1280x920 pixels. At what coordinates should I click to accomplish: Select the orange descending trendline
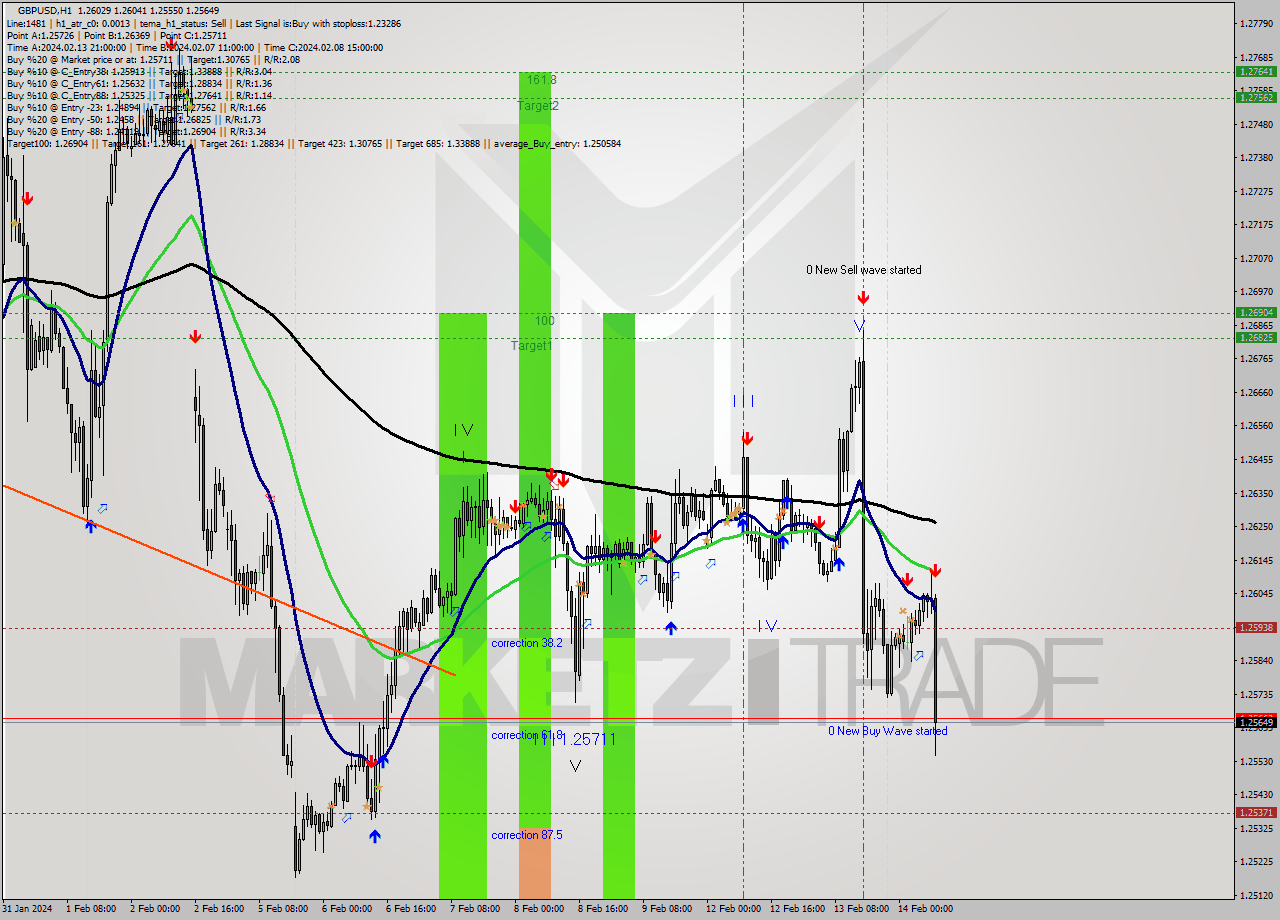228,580
